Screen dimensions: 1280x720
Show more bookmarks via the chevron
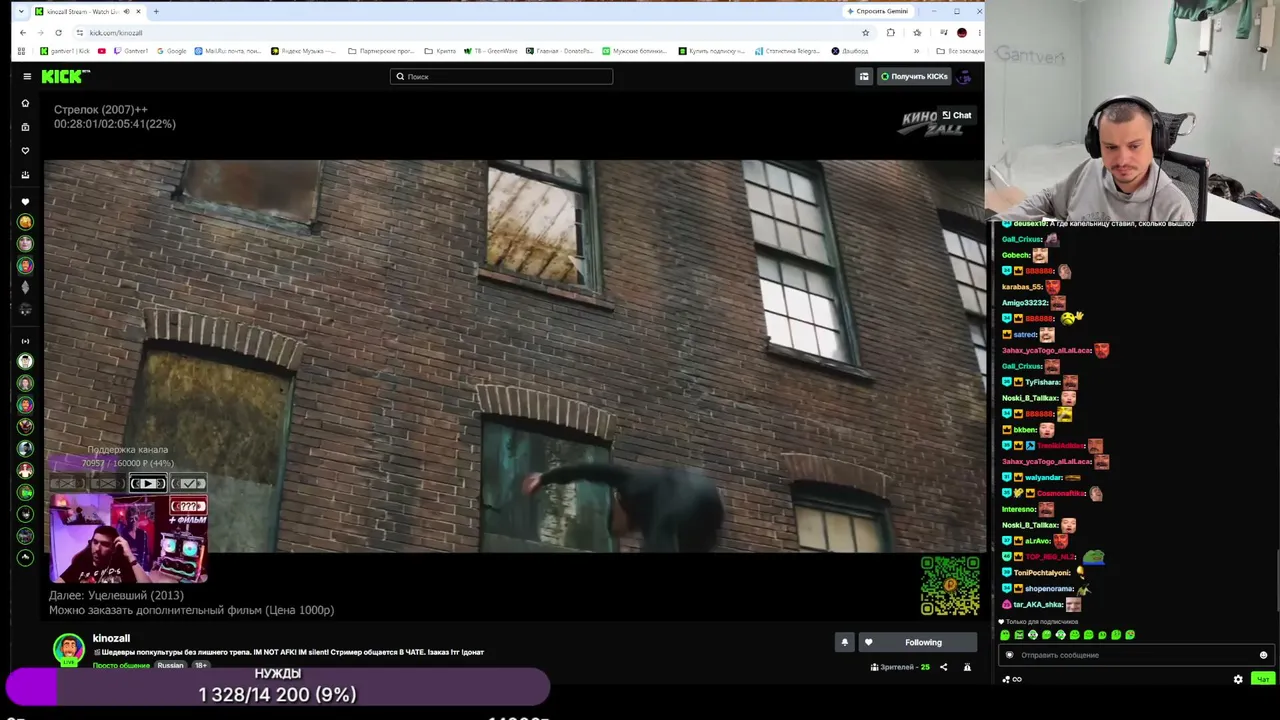pos(916,51)
